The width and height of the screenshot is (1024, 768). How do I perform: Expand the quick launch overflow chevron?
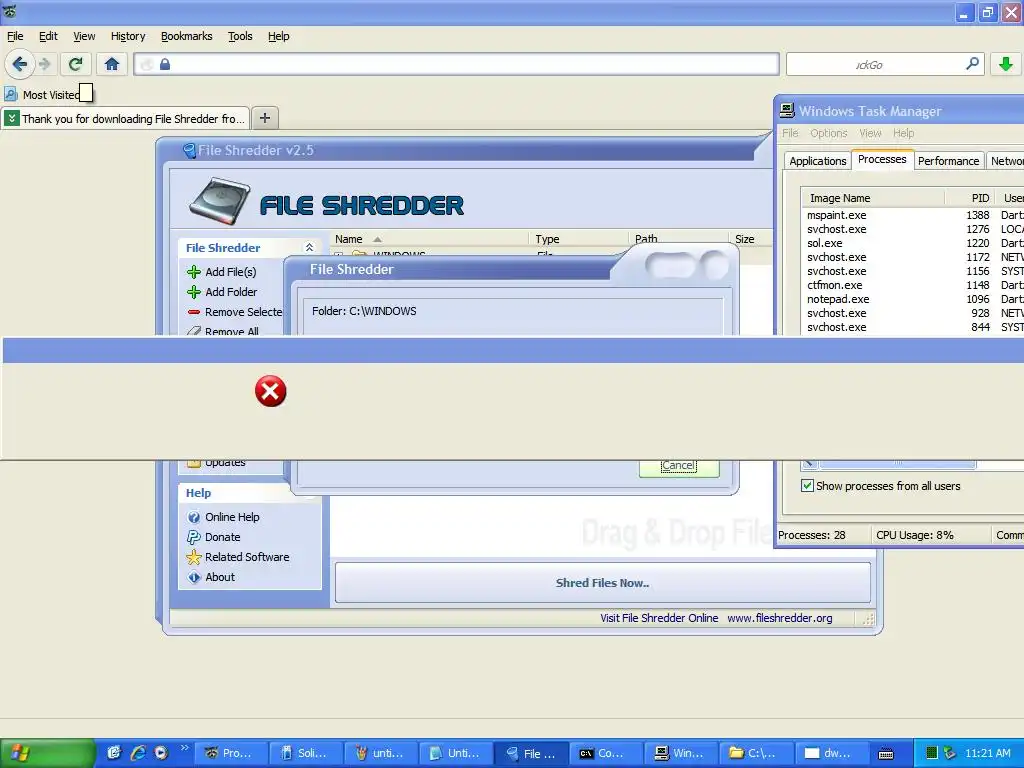[184, 748]
